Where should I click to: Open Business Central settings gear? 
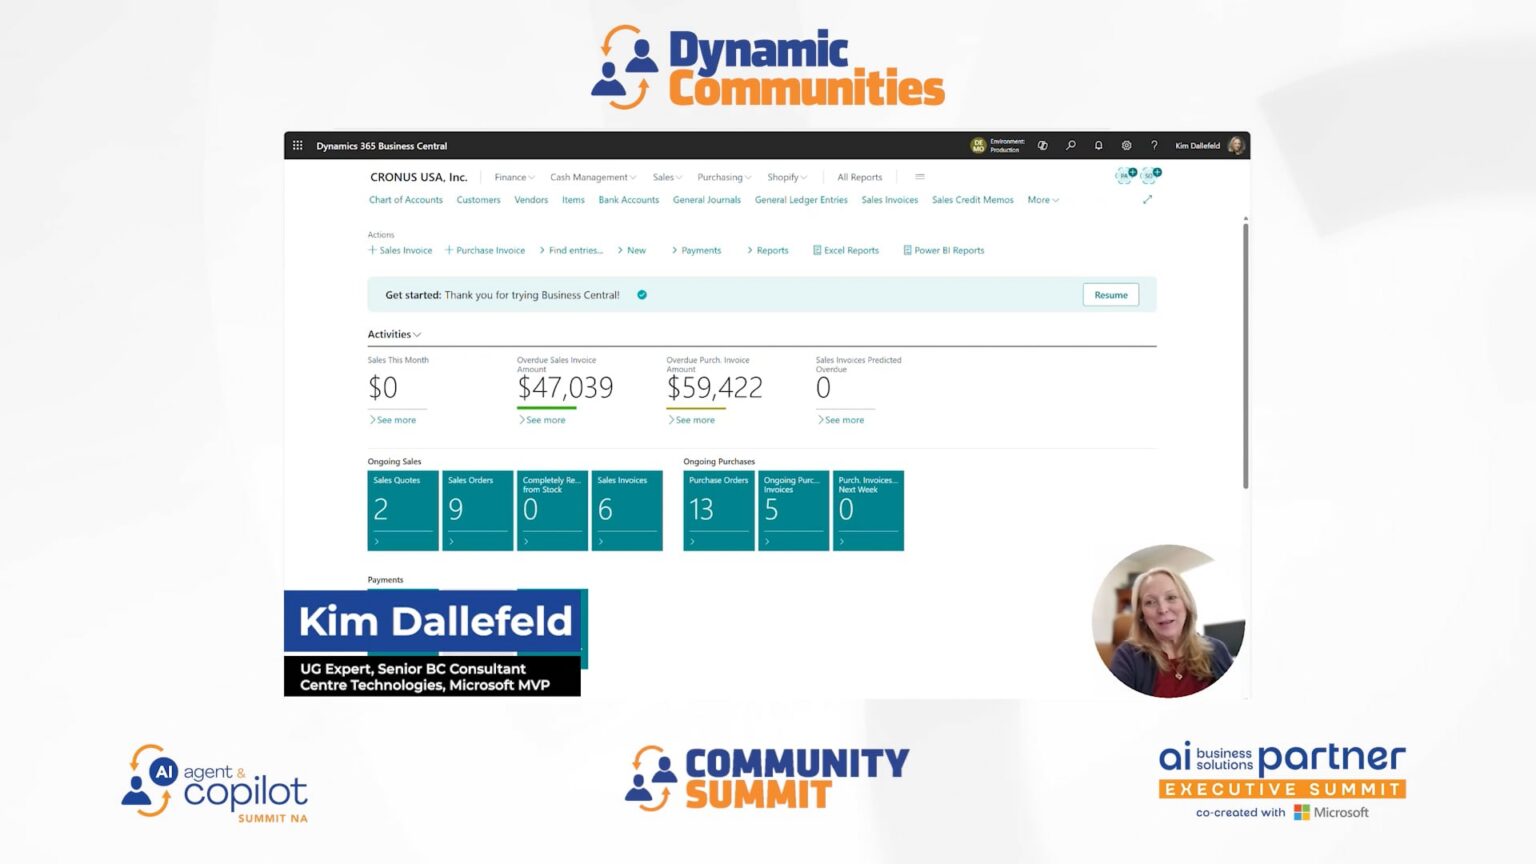pyautogui.click(x=1126, y=145)
